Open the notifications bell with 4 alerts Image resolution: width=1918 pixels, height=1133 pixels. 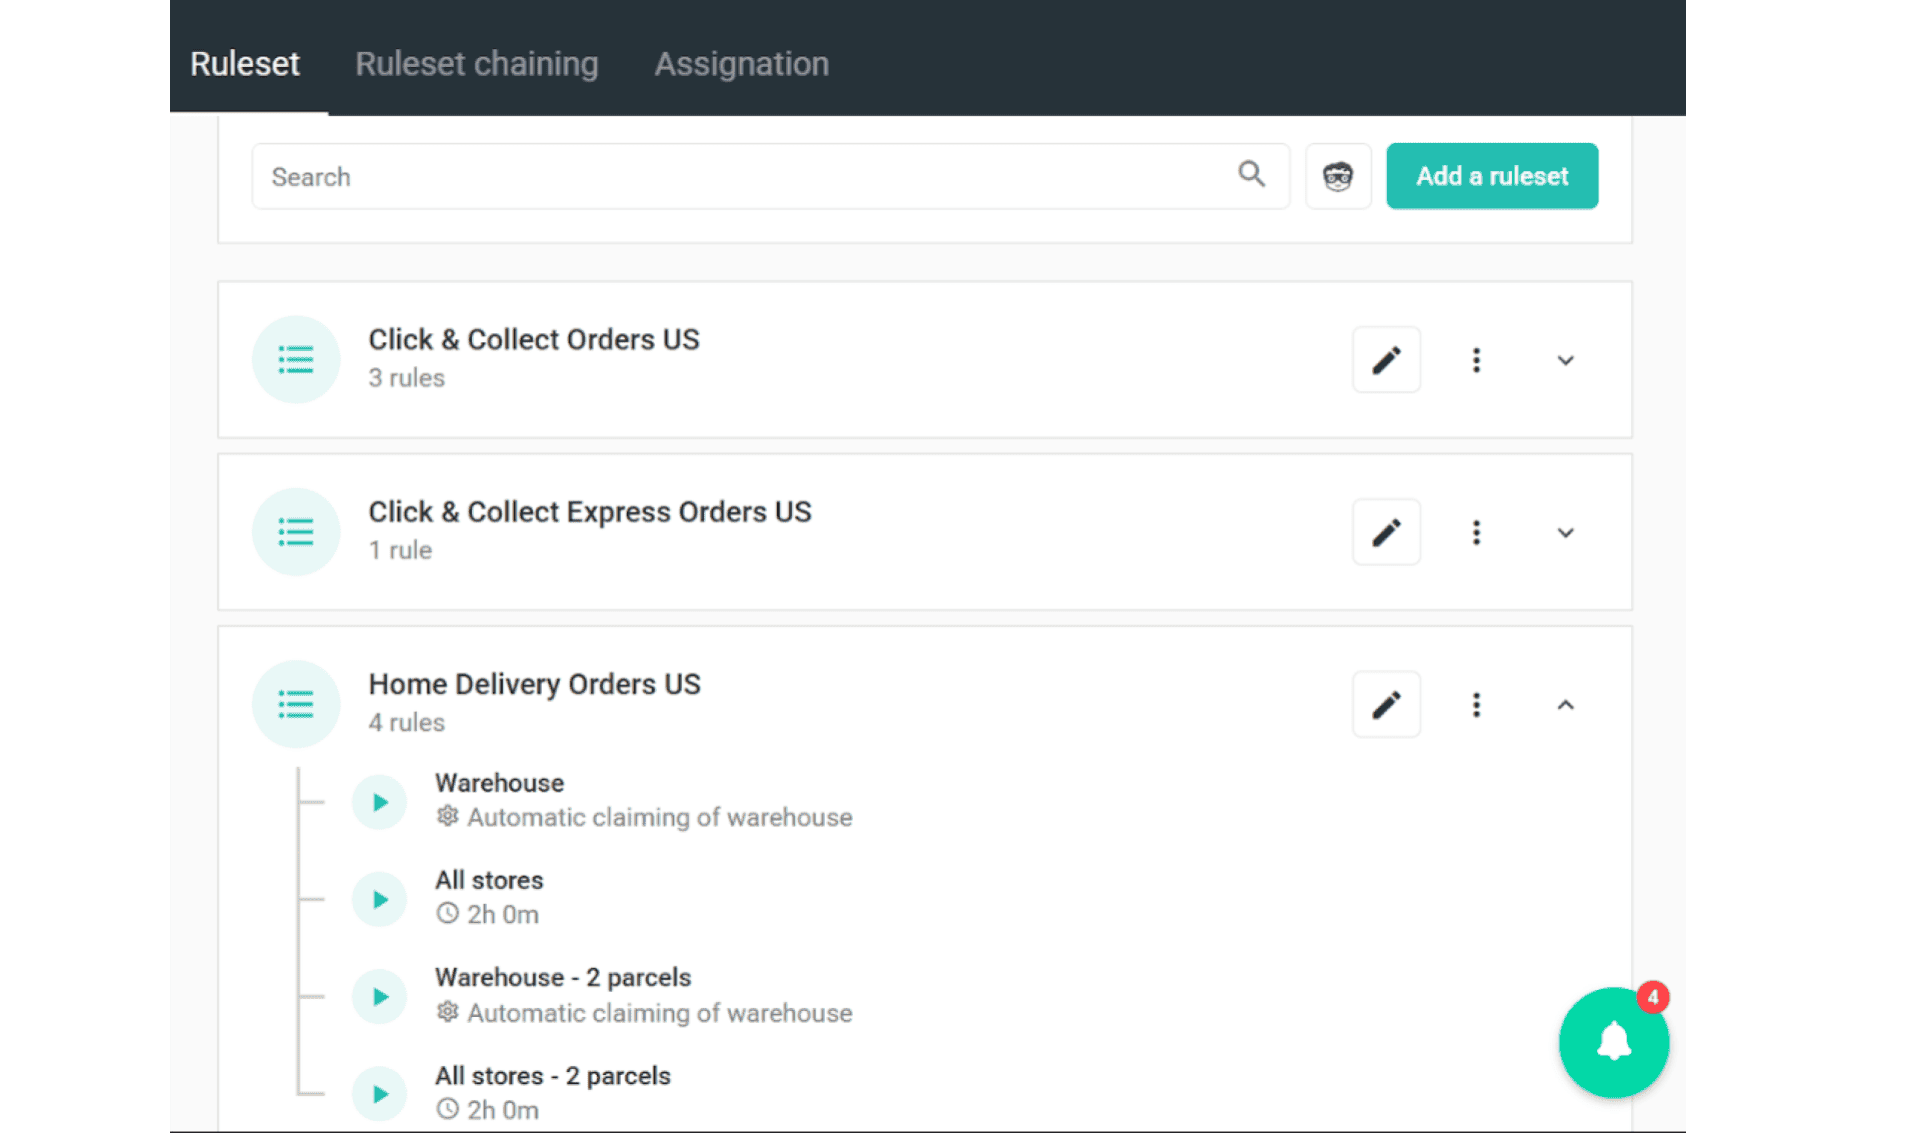point(1612,1042)
